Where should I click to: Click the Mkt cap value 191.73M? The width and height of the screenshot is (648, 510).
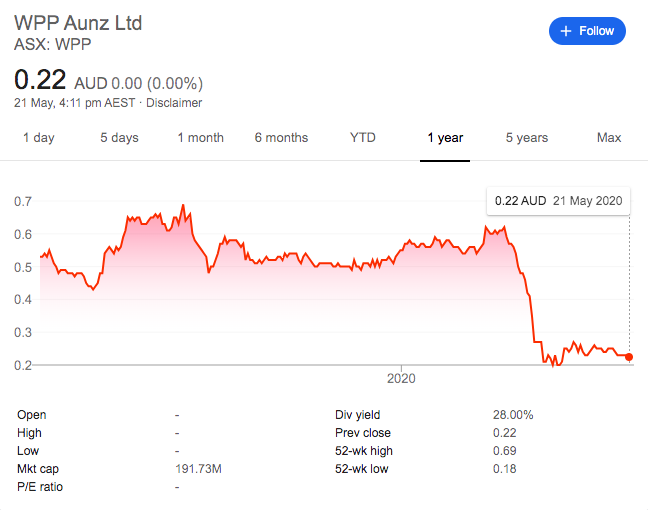pyautogui.click(x=198, y=469)
